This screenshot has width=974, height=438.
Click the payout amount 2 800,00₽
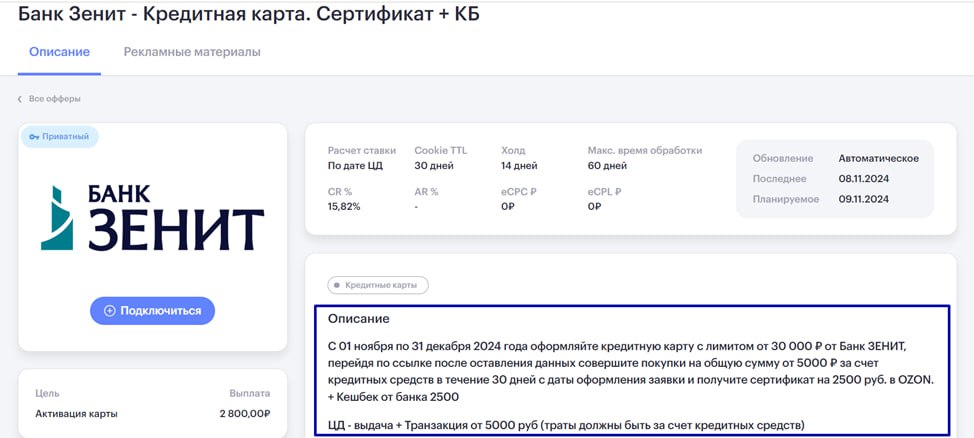coord(245,414)
